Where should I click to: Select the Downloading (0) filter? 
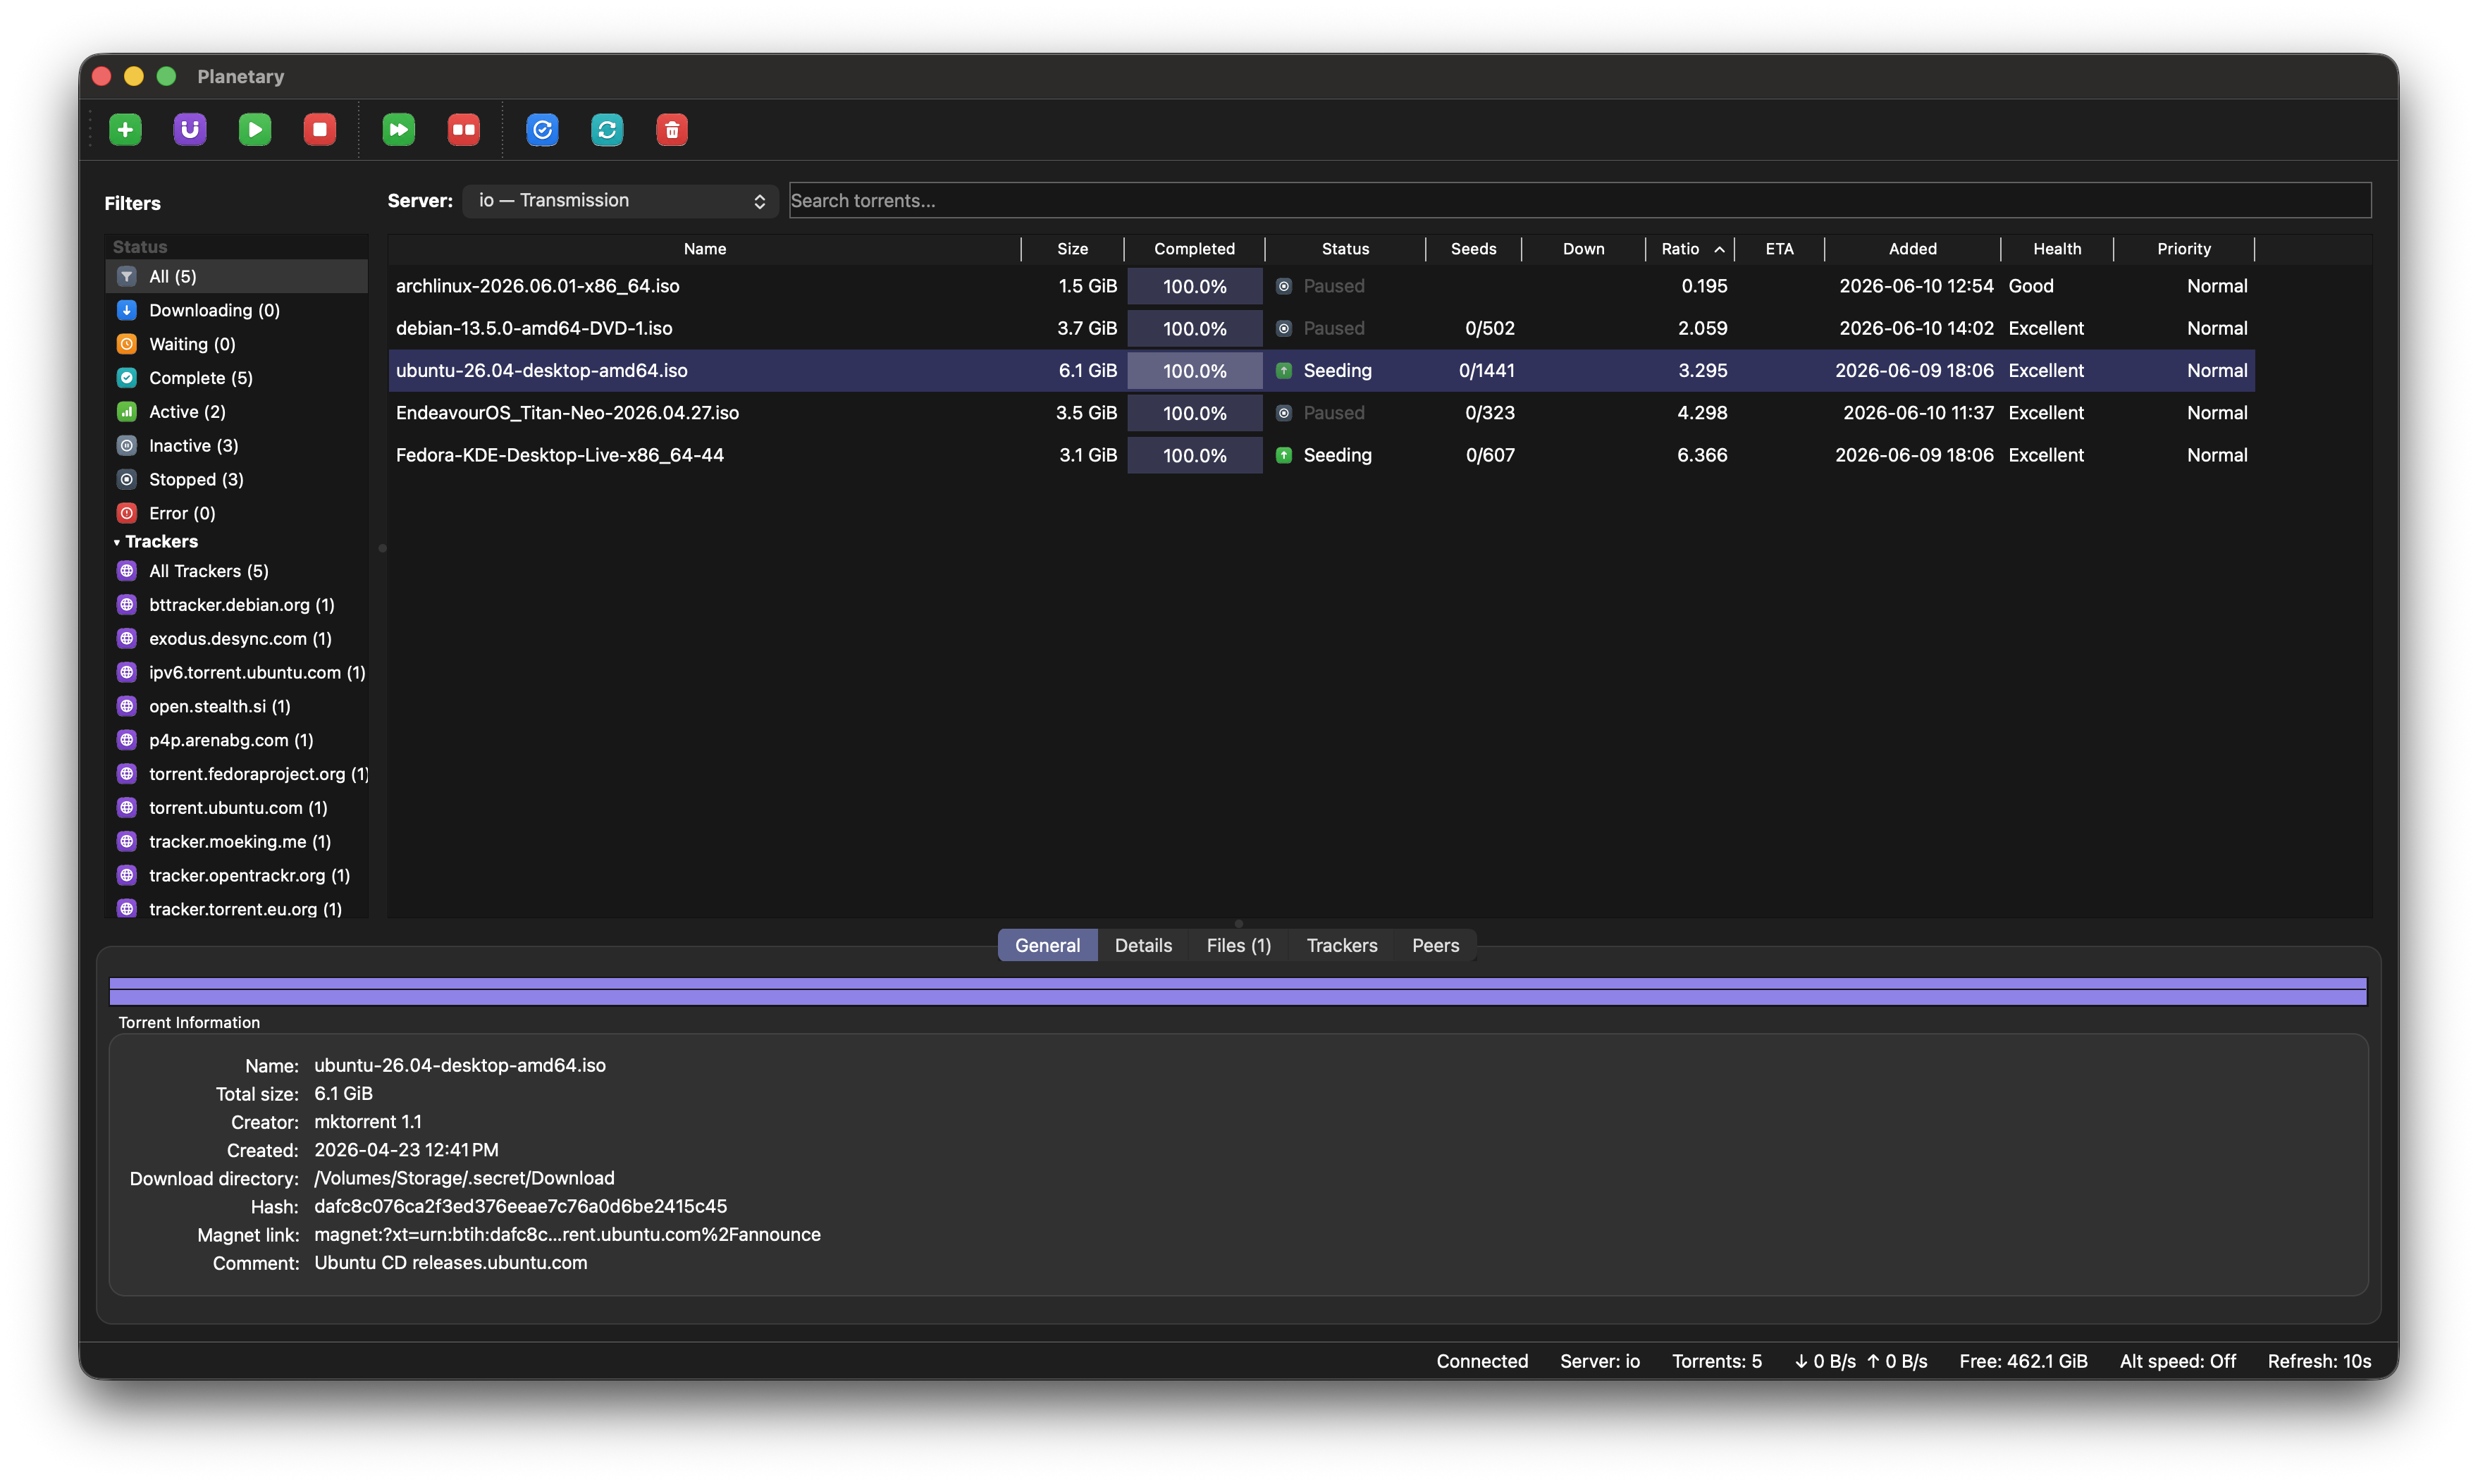click(x=237, y=310)
